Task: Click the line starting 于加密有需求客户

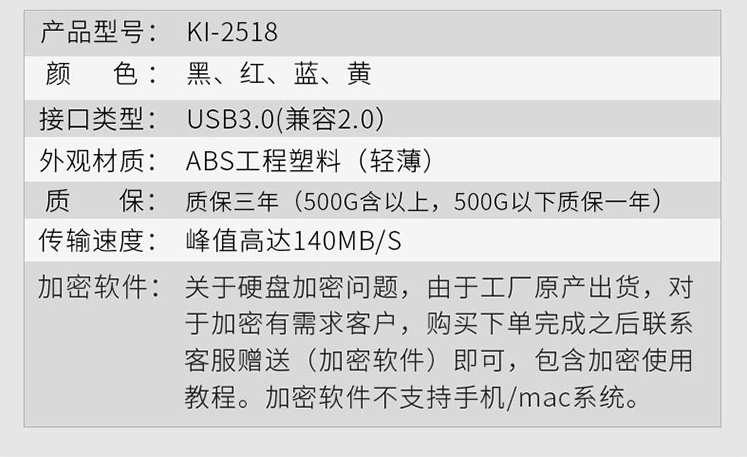Action: [x=439, y=324]
